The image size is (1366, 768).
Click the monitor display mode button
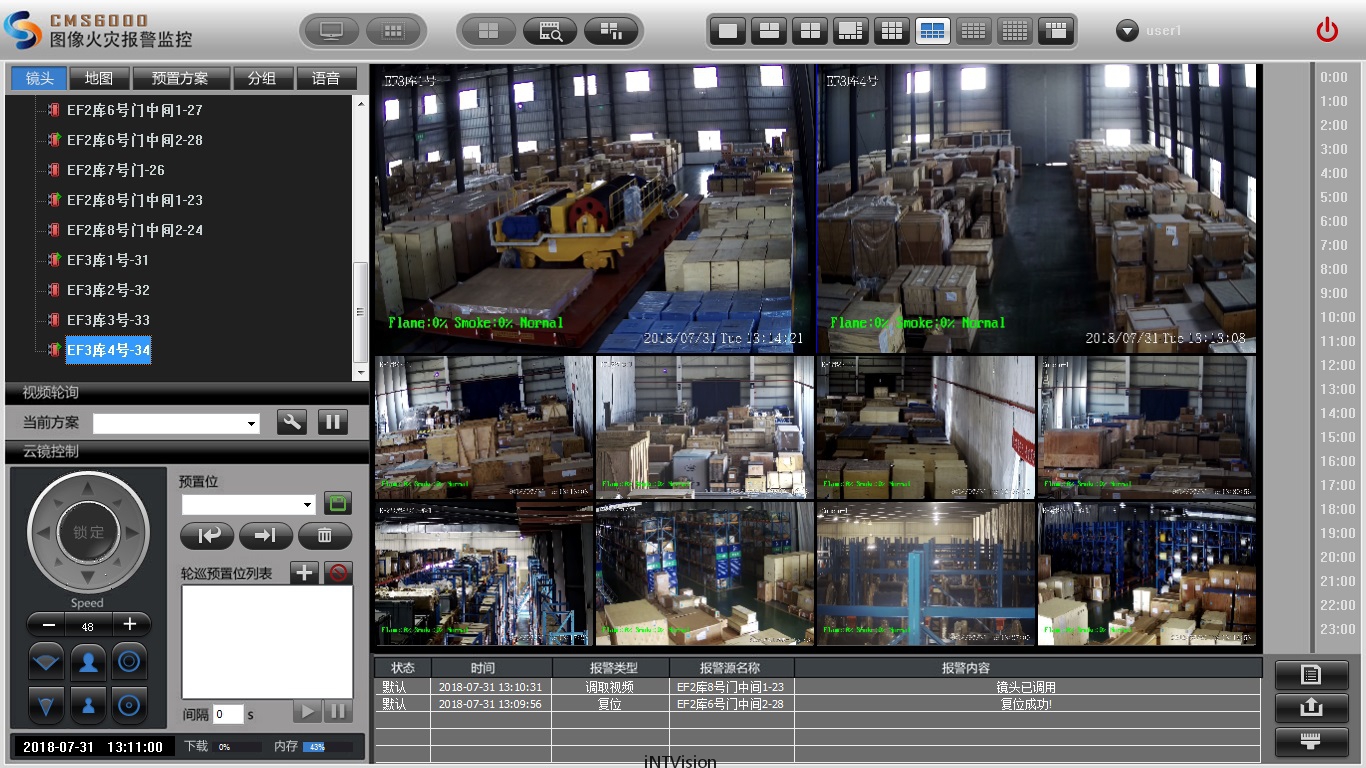[332, 31]
